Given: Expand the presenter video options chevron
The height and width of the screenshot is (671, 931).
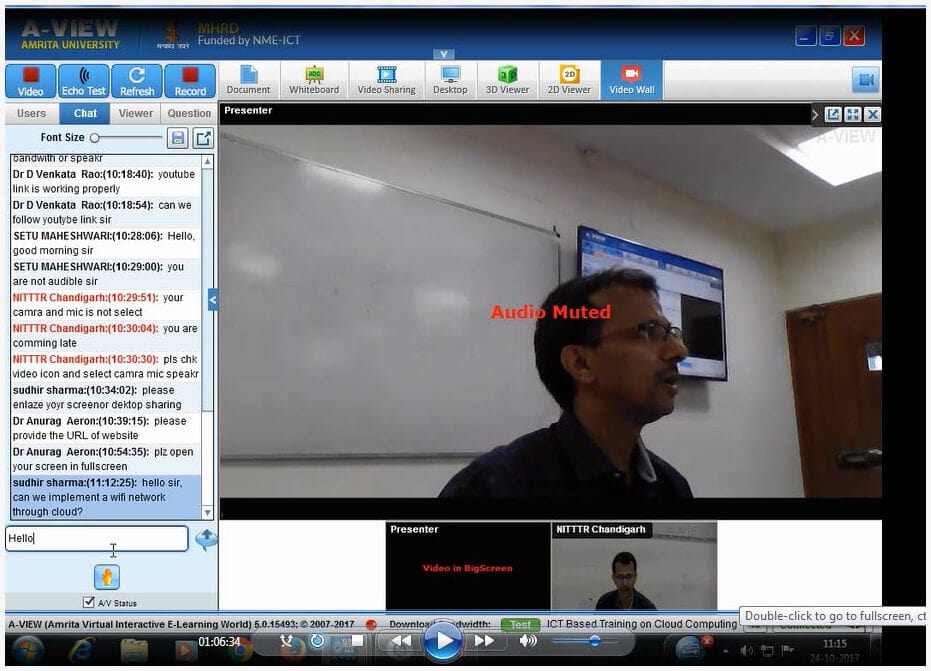Looking at the screenshot, I should [x=815, y=115].
